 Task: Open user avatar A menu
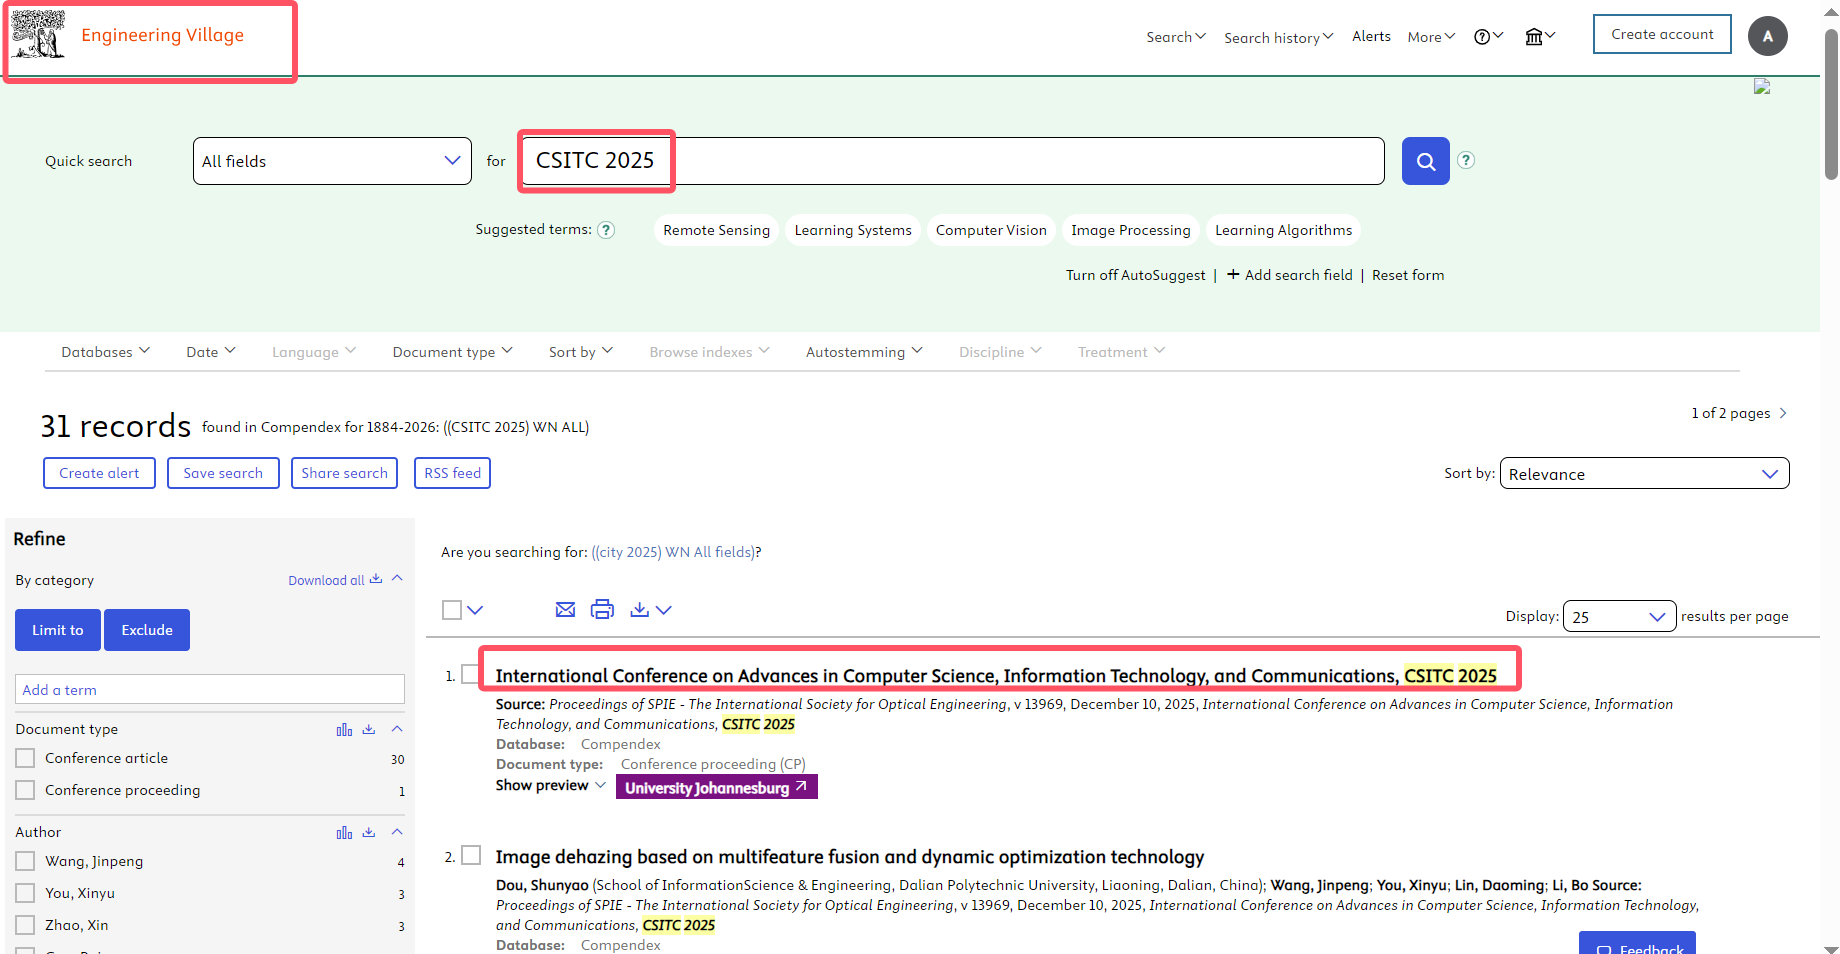pyautogui.click(x=1767, y=36)
